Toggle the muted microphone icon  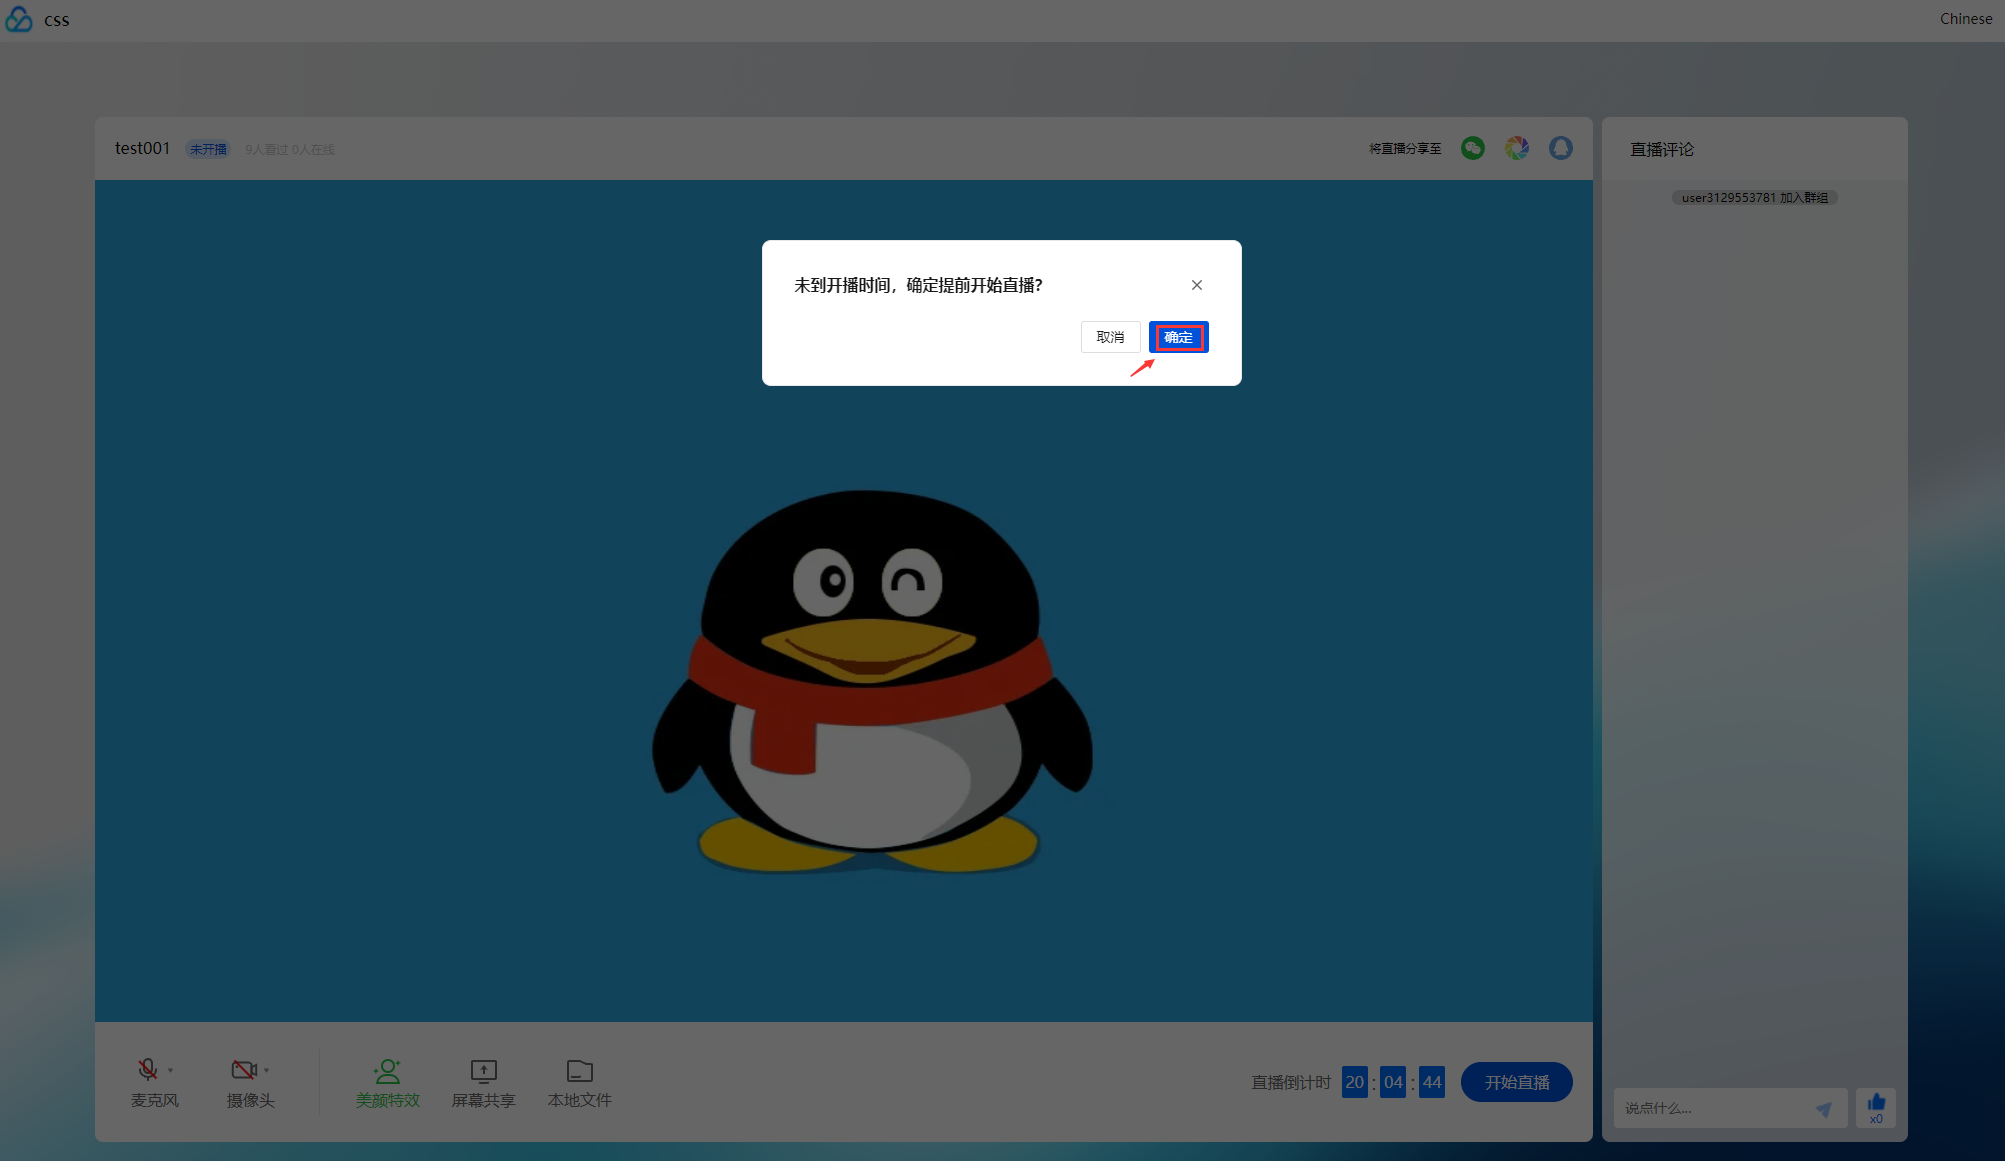(148, 1070)
